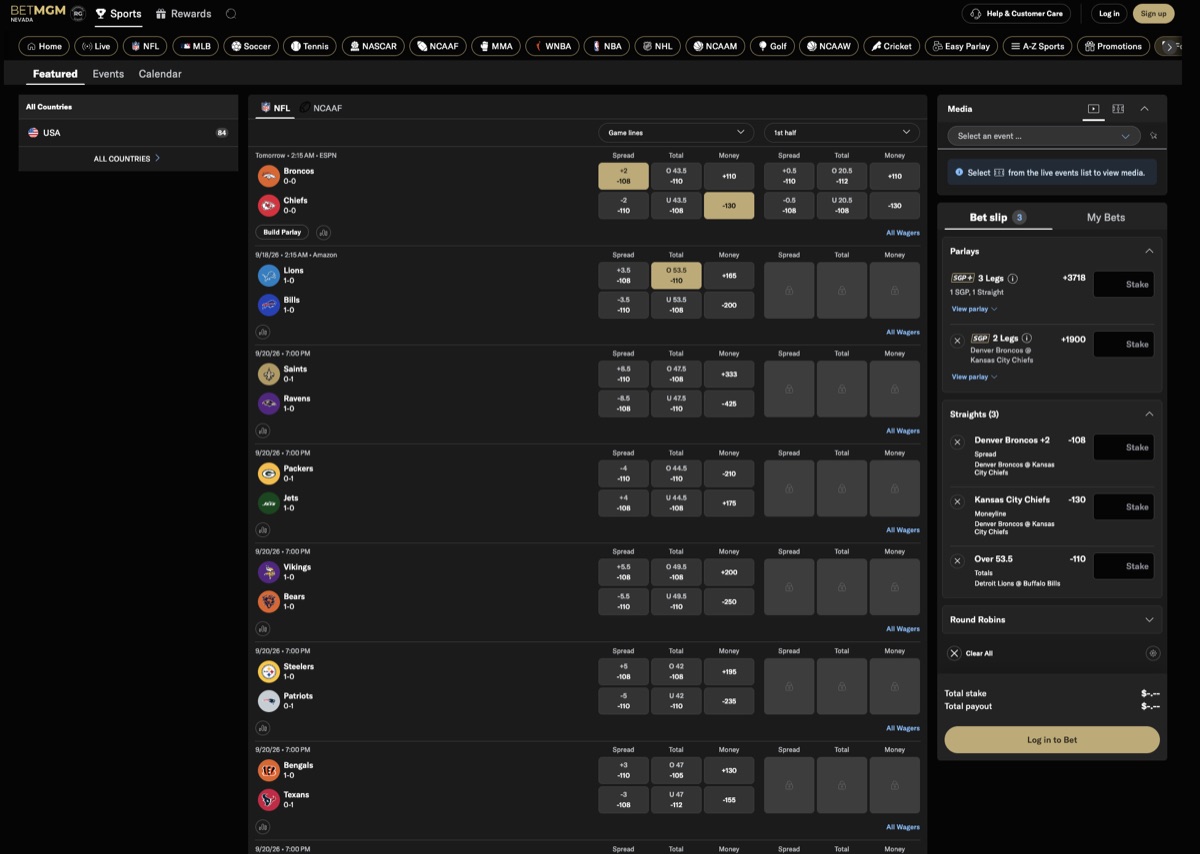Select Bills -200 moneyline

[x=729, y=305]
